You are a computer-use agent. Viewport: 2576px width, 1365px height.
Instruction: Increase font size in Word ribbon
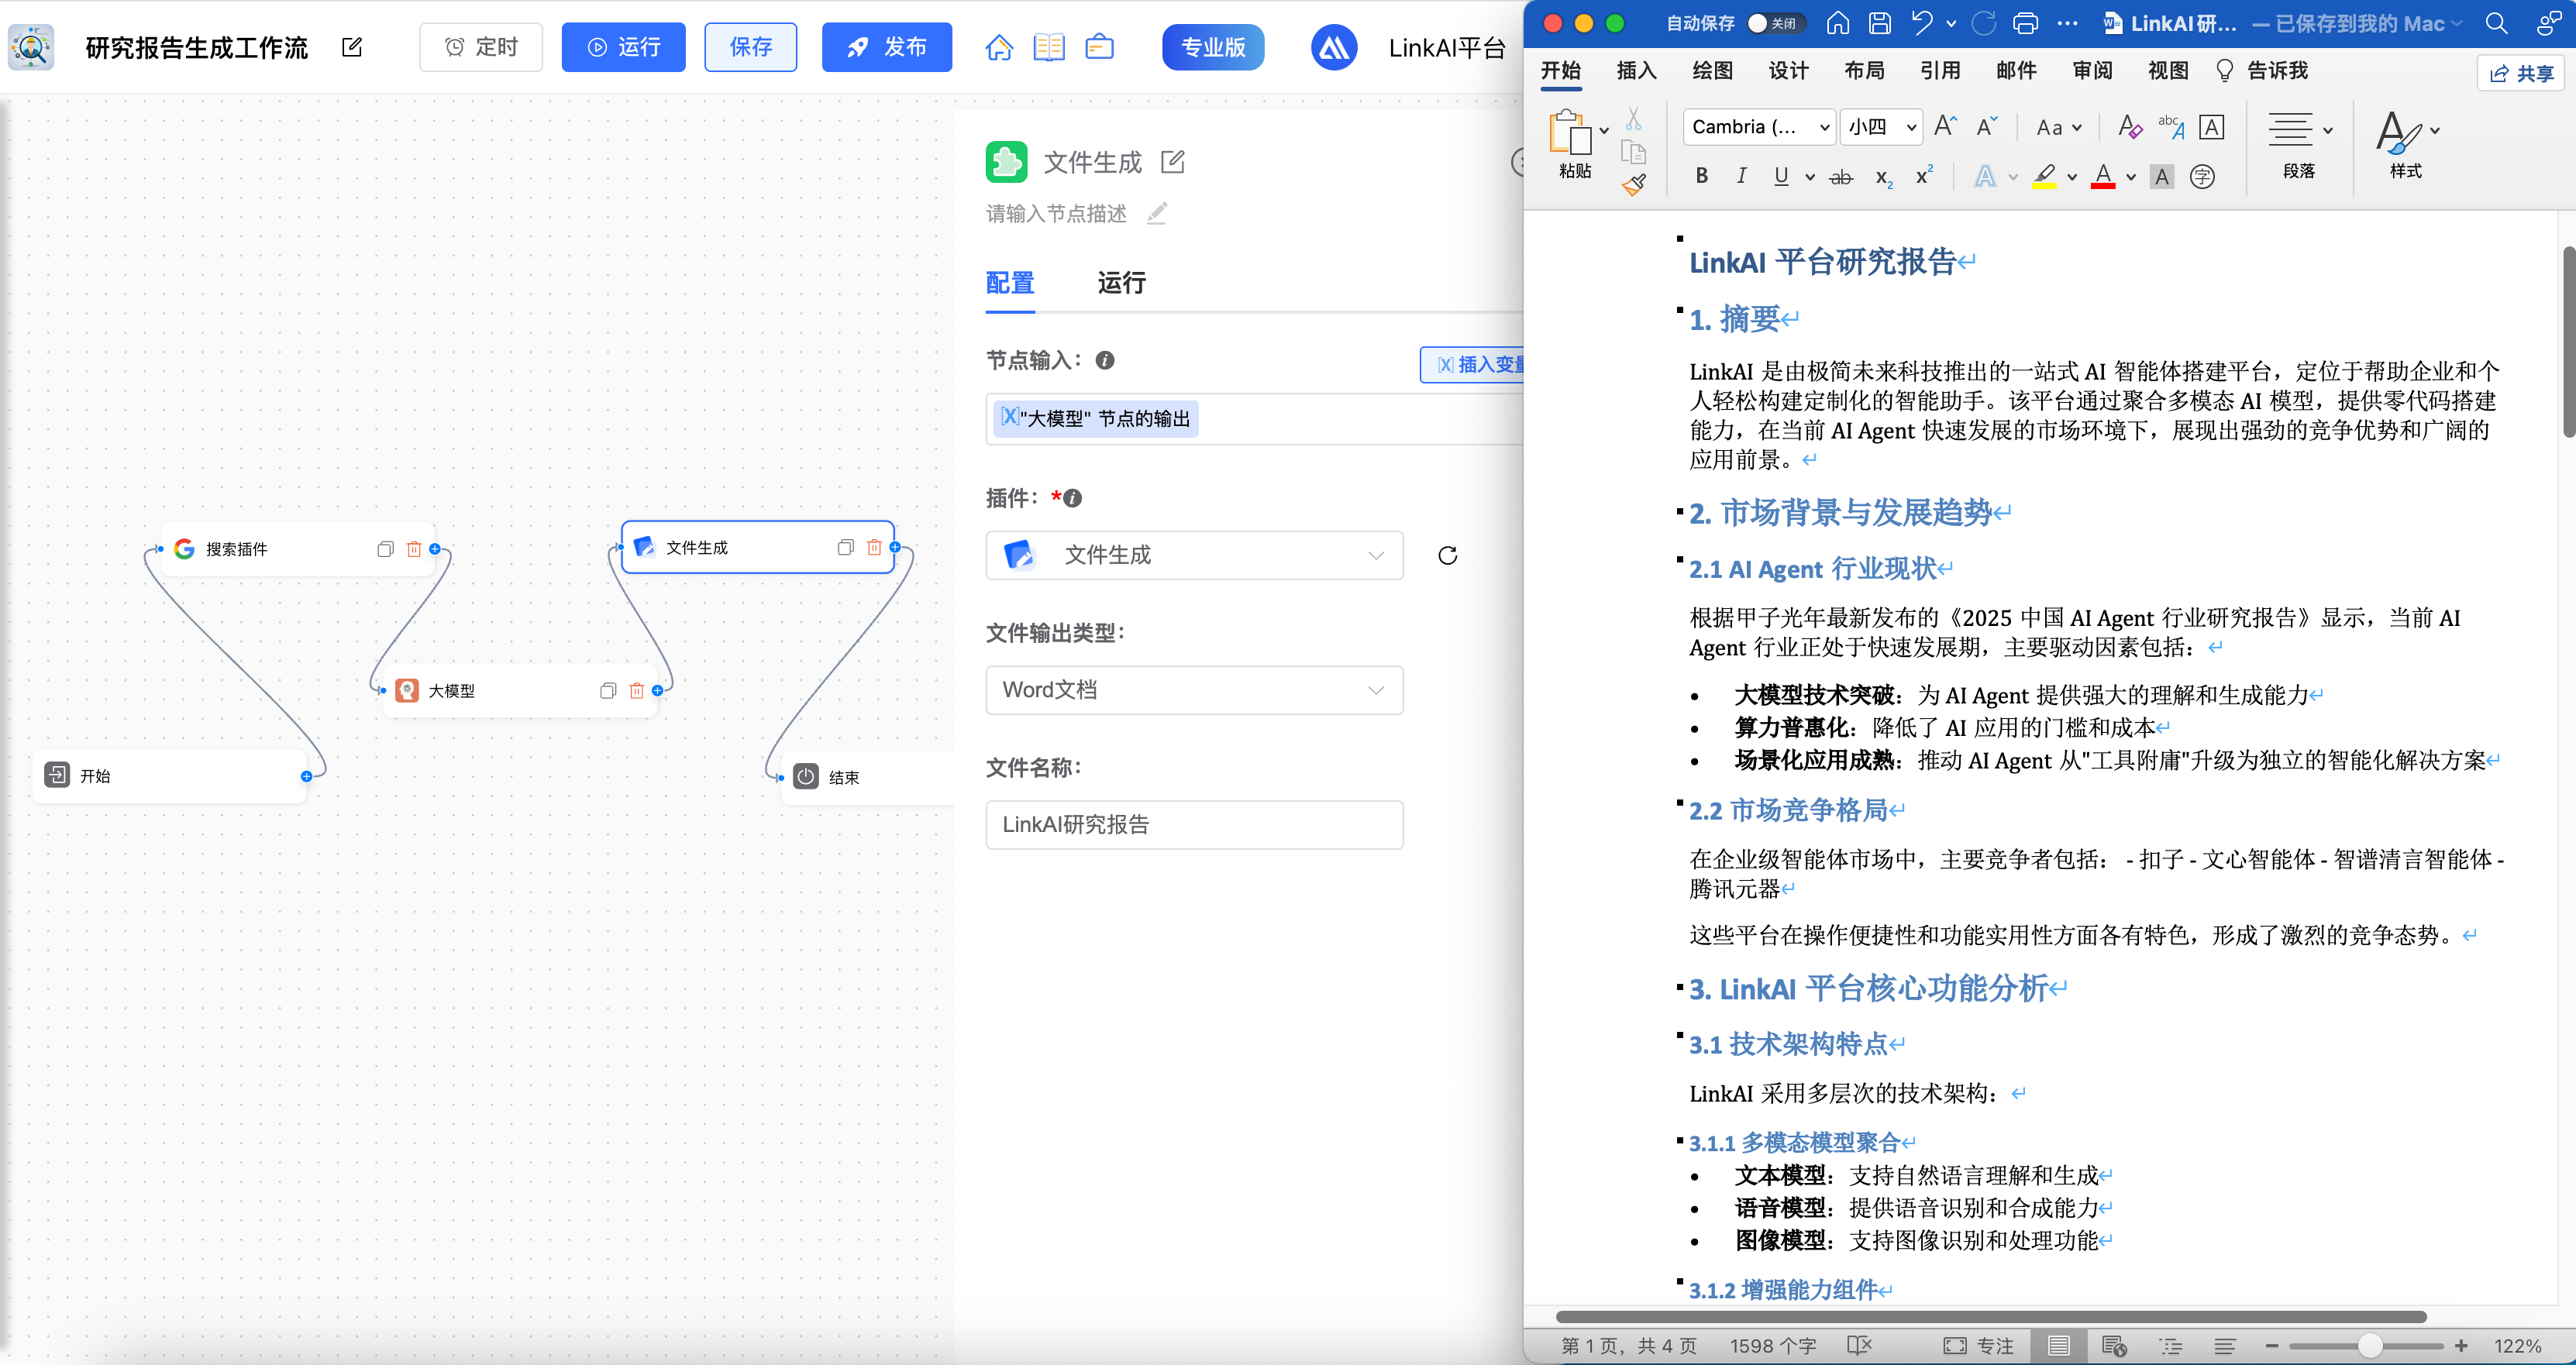[1945, 126]
